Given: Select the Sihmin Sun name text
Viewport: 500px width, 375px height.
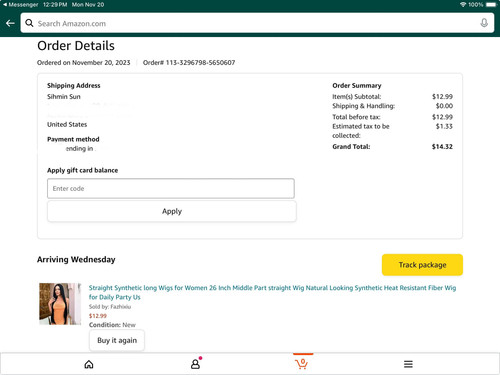Looking at the screenshot, I should coord(64,97).
